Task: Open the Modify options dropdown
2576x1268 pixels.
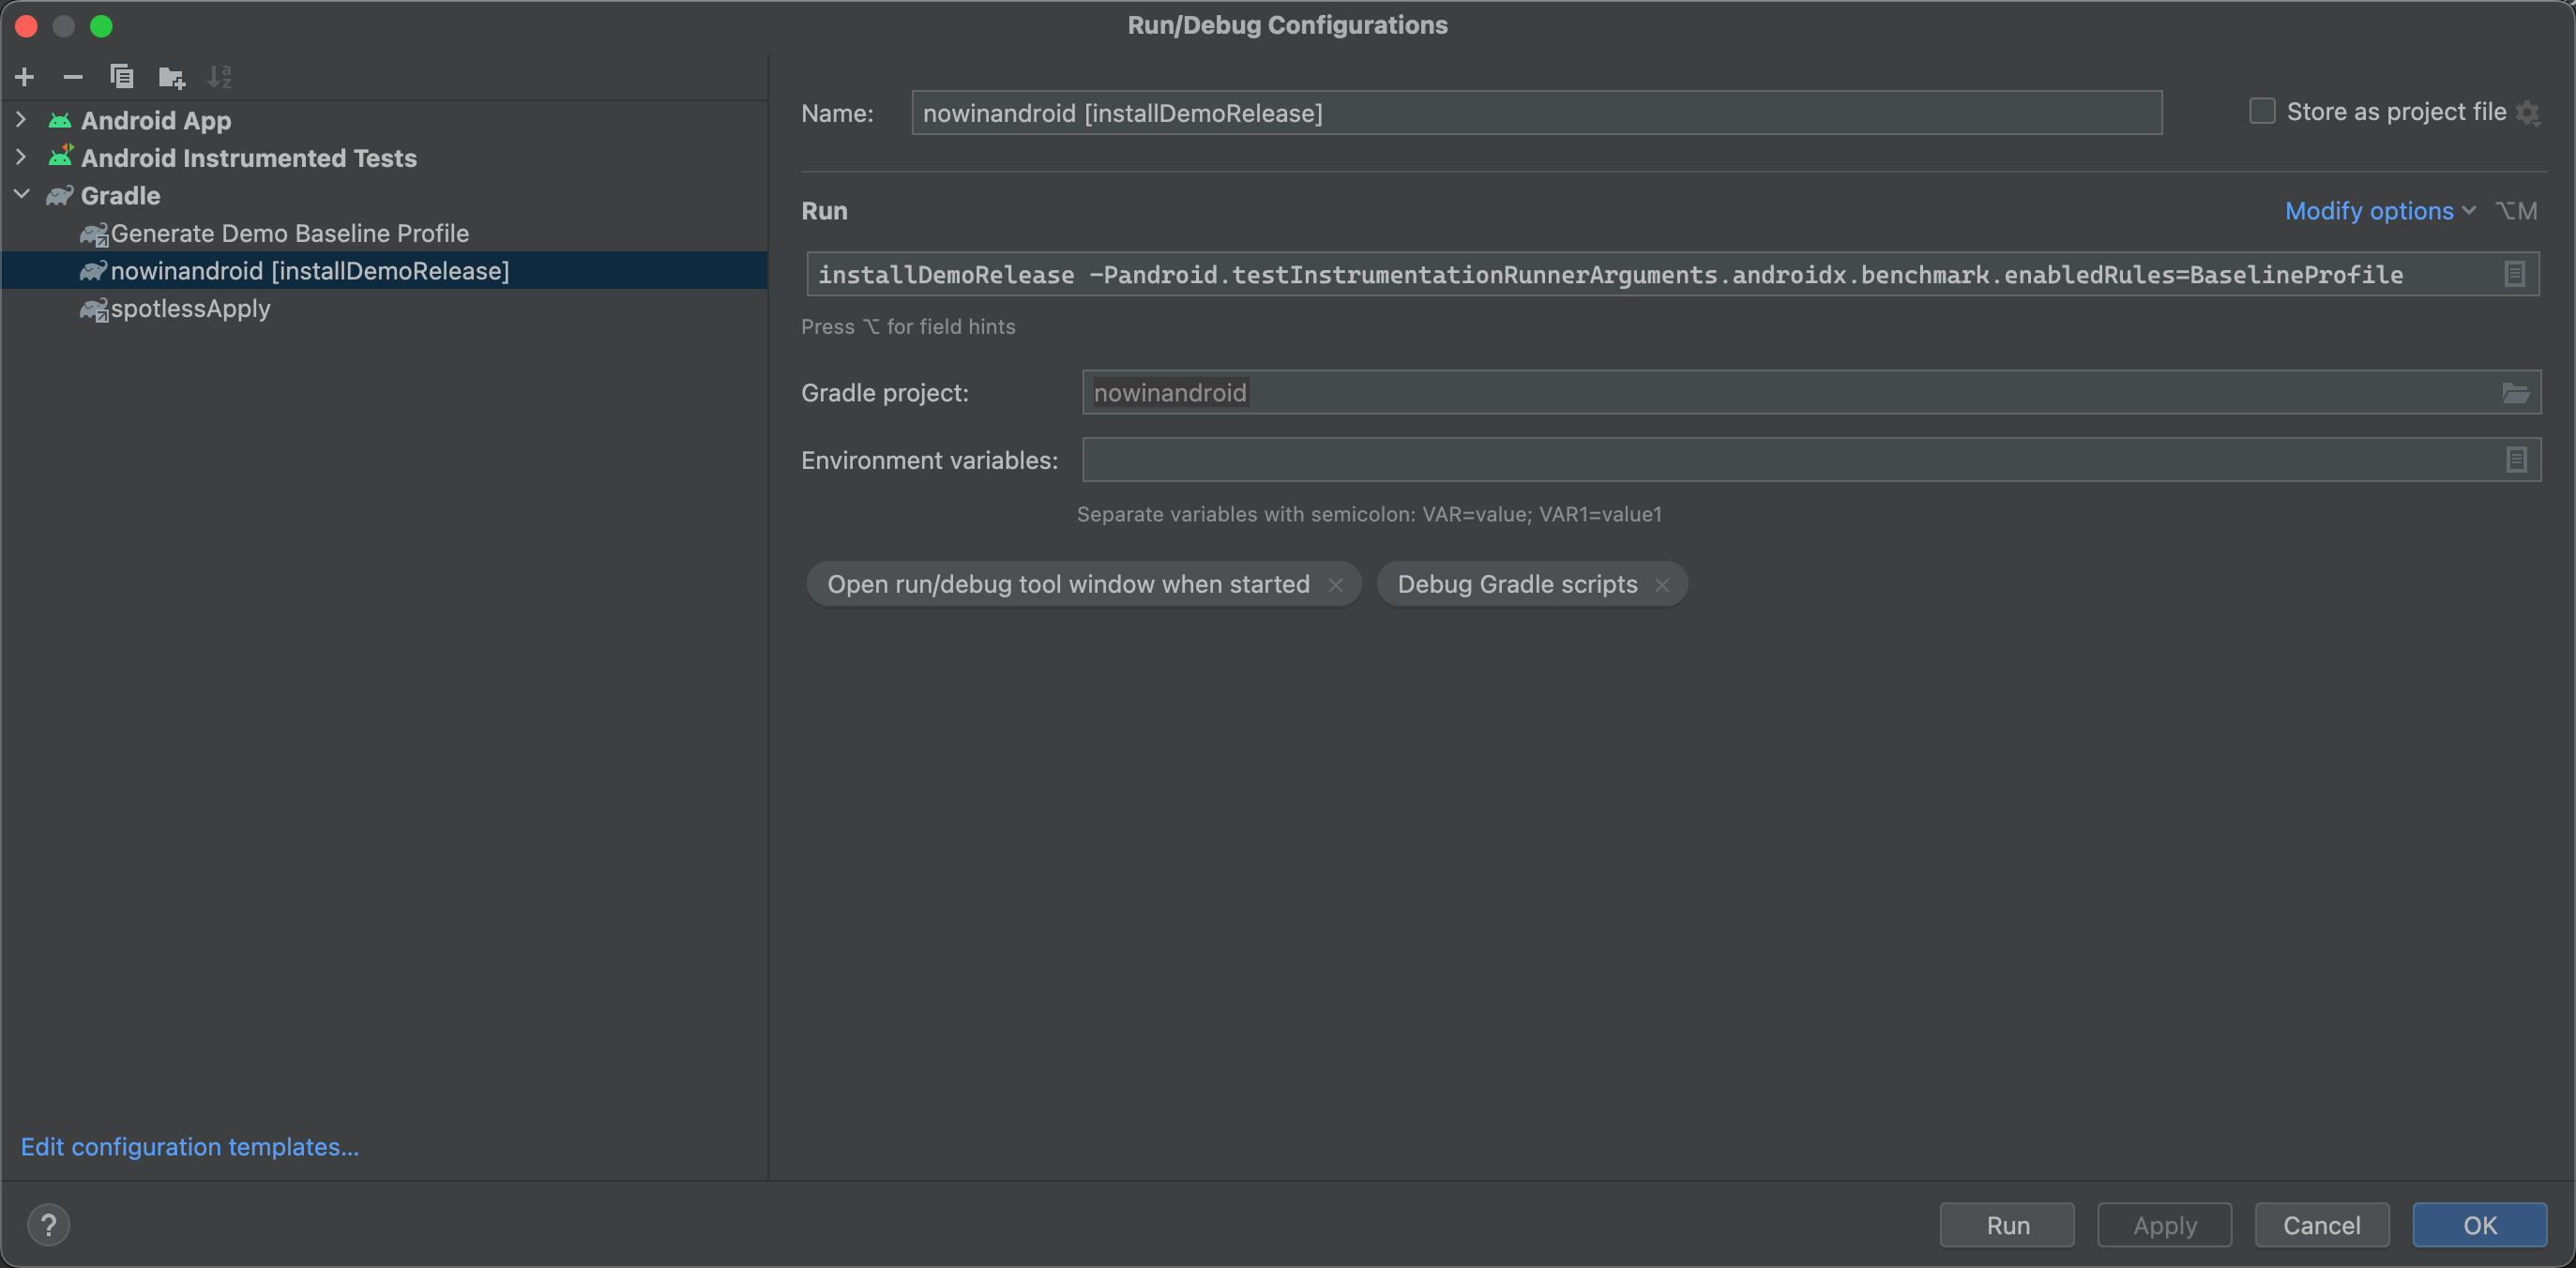Action: point(2369,210)
